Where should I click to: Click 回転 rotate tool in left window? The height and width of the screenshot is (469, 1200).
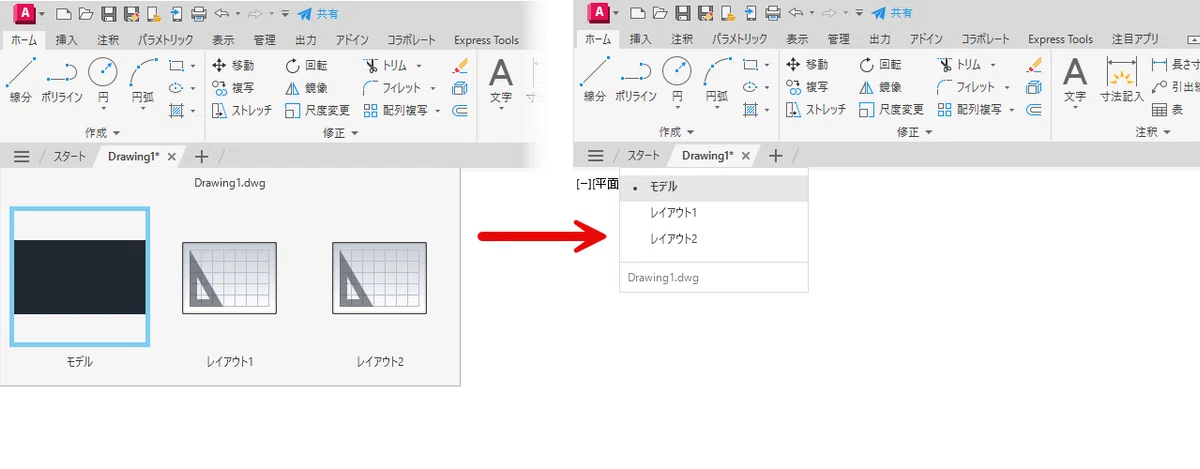point(306,64)
